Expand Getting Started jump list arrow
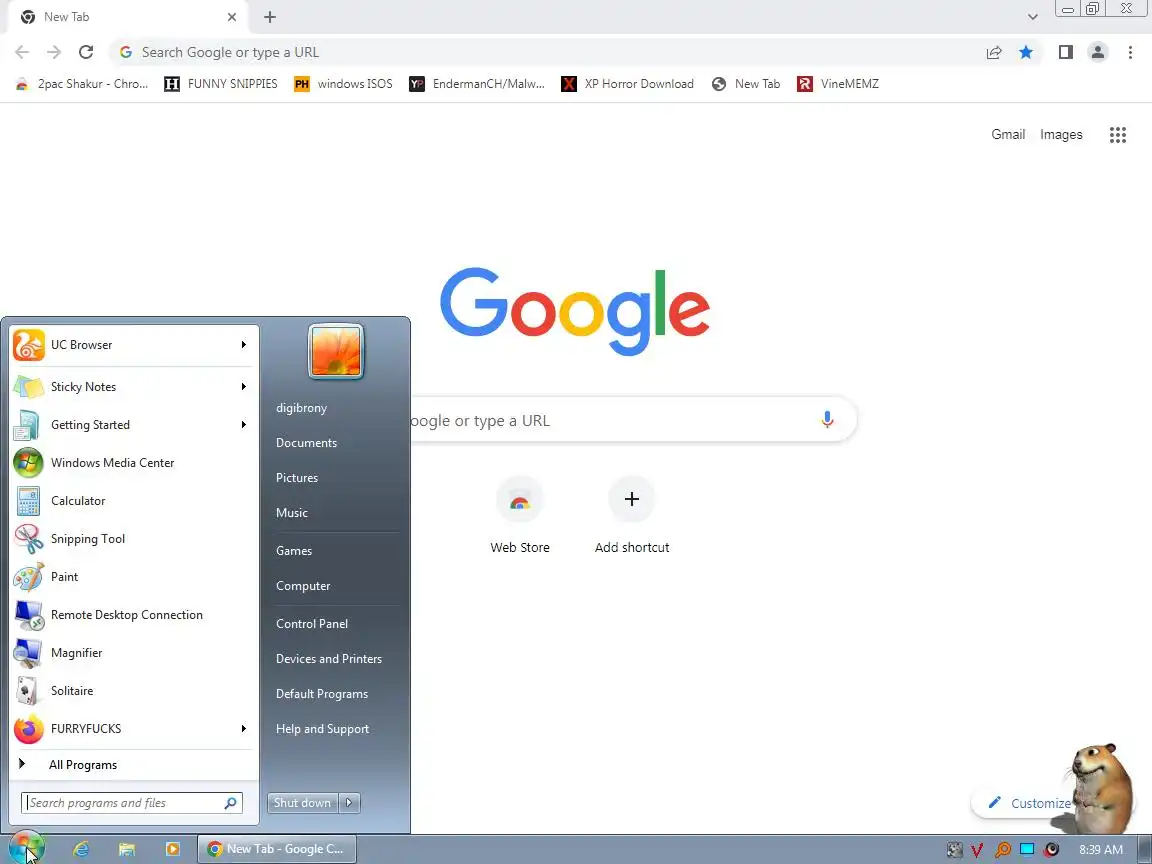The image size is (1152, 864). (244, 425)
